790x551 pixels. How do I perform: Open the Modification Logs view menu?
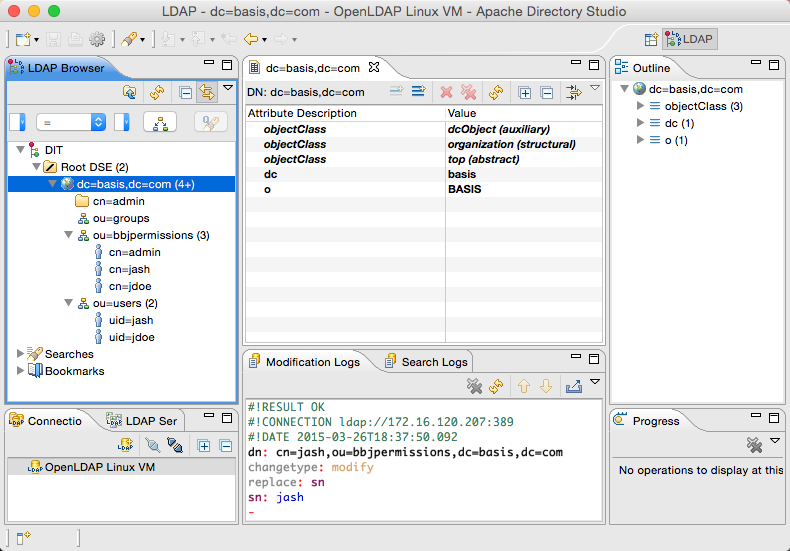pyautogui.click(x=595, y=382)
